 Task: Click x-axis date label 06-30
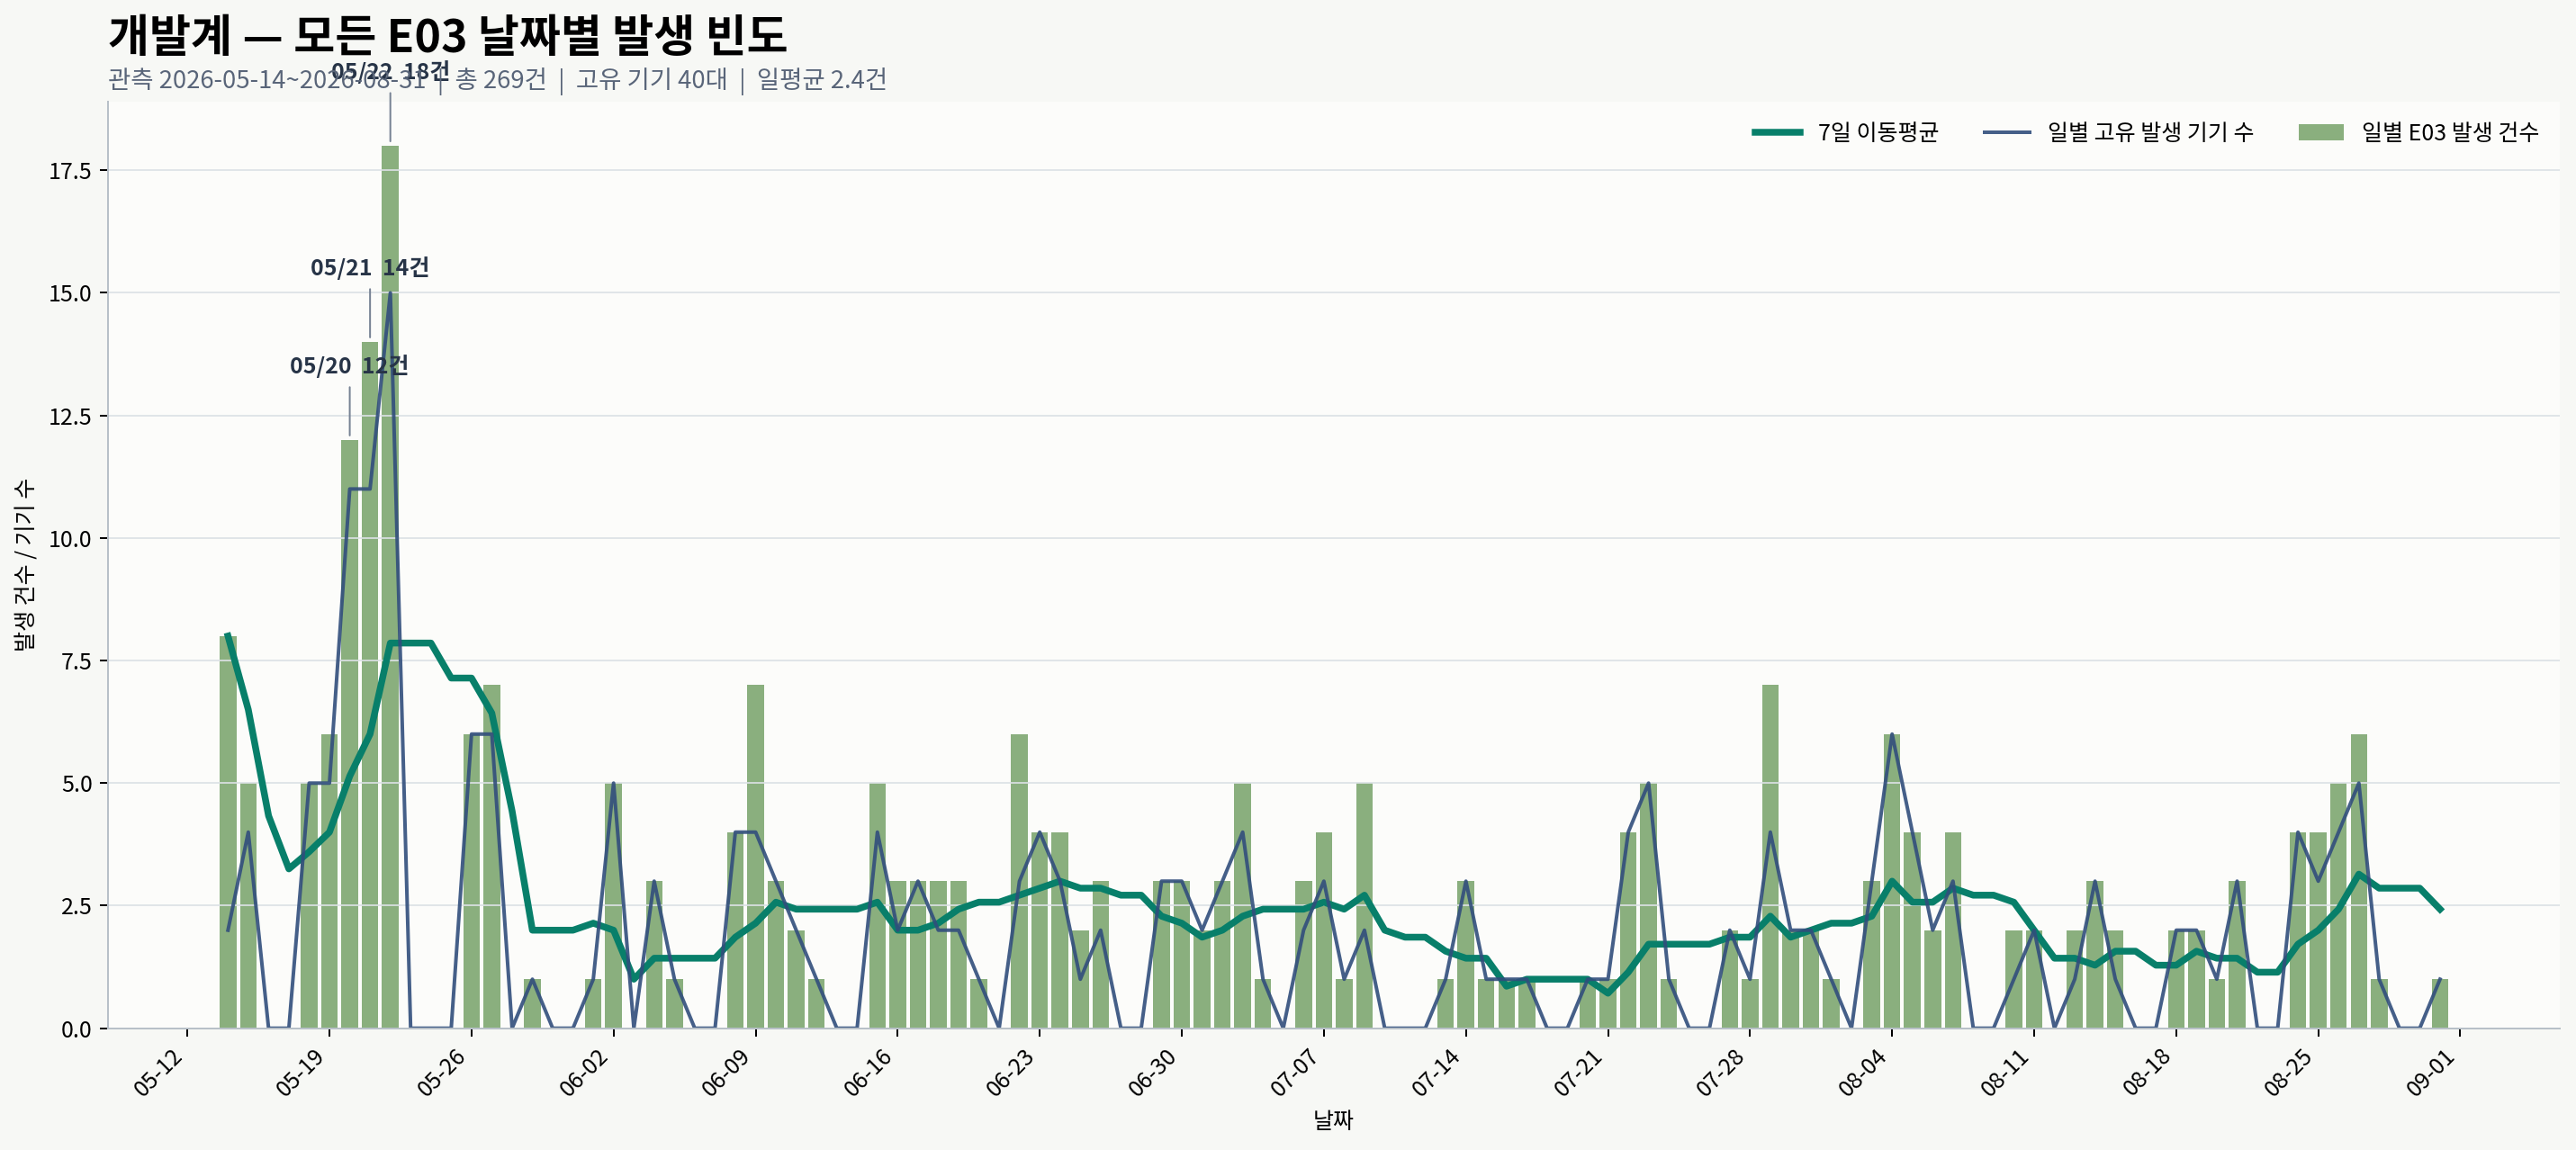[1153, 1072]
